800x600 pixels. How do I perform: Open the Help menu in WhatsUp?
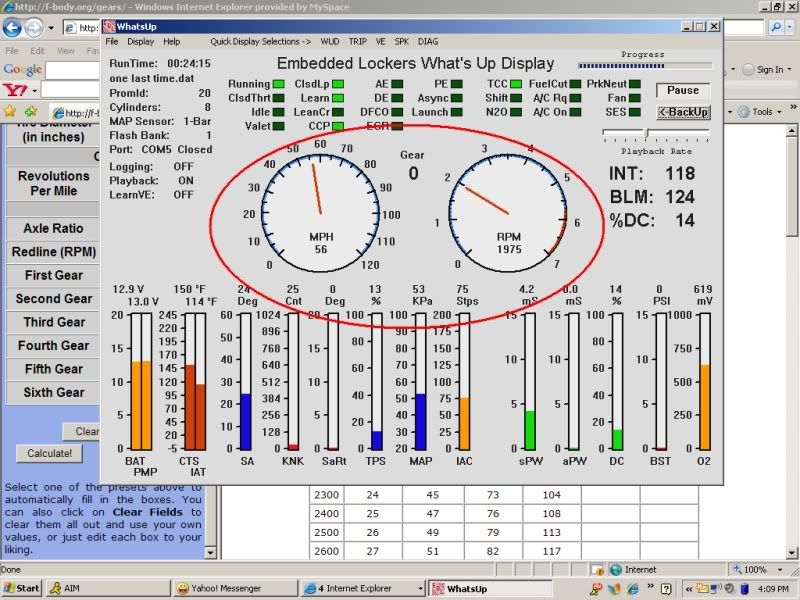point(171,41)
